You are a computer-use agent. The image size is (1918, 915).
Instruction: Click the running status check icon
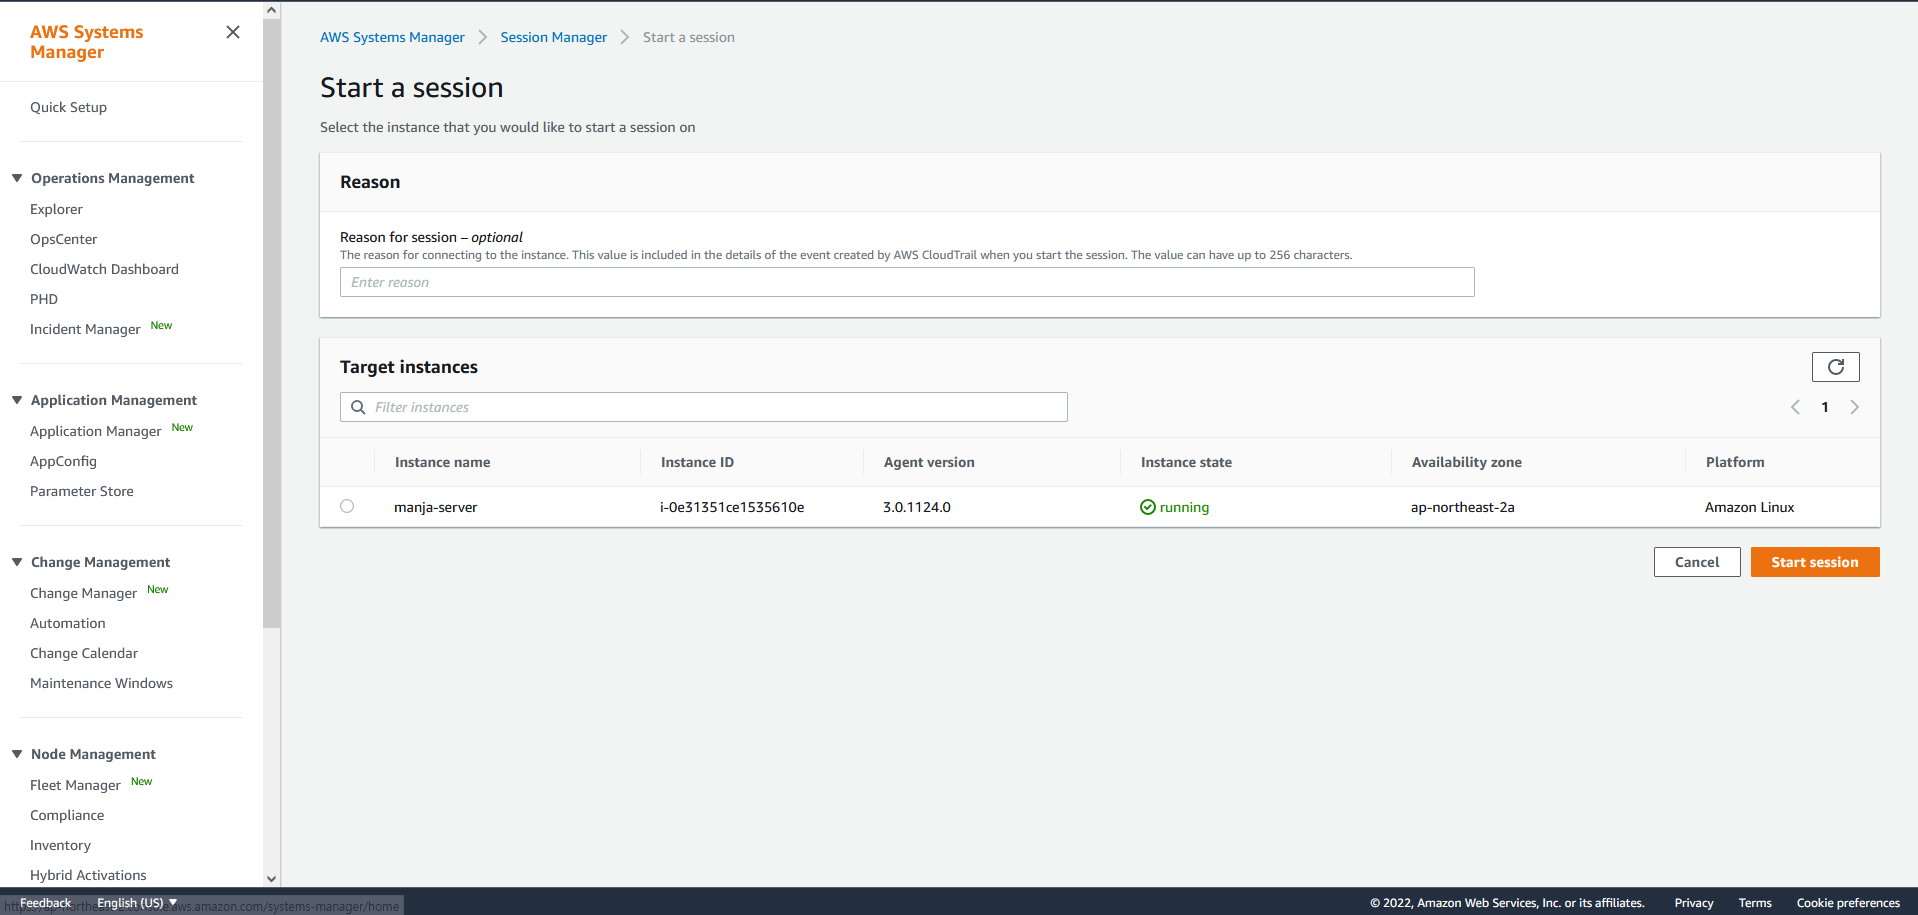click(x=1148, y=507)
